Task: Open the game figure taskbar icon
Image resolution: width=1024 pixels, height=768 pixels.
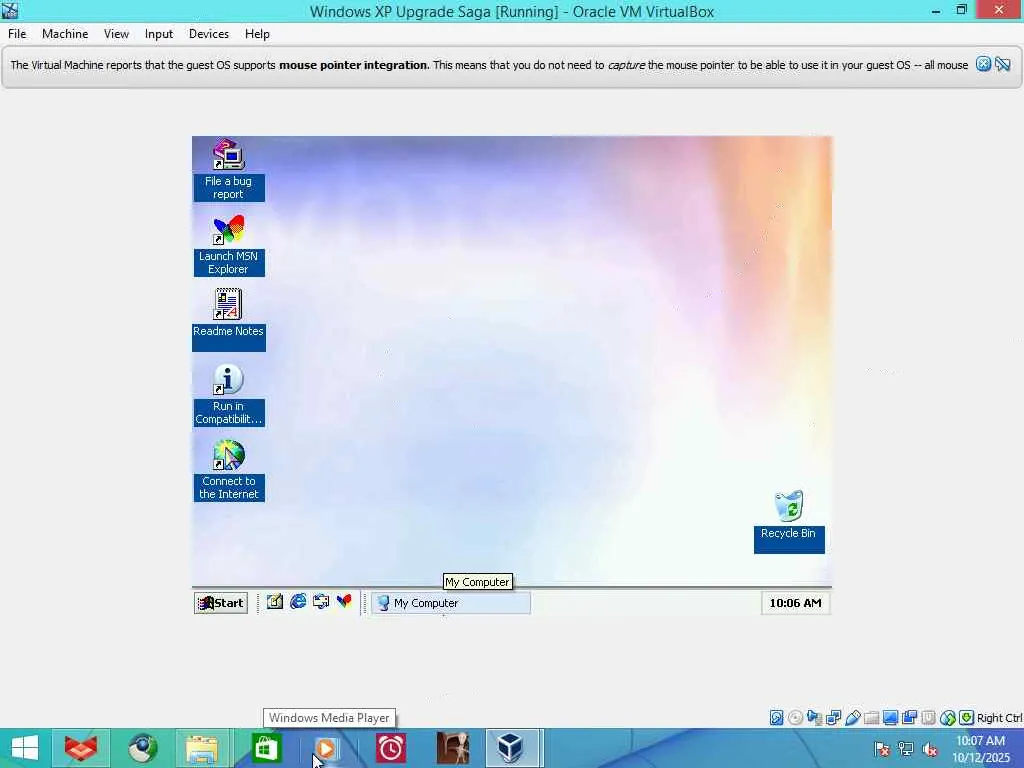Action: (x=452, y=748)
